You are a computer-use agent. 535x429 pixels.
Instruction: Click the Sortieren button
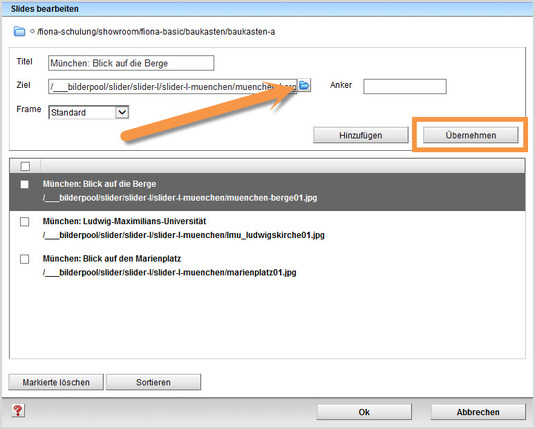153,382
